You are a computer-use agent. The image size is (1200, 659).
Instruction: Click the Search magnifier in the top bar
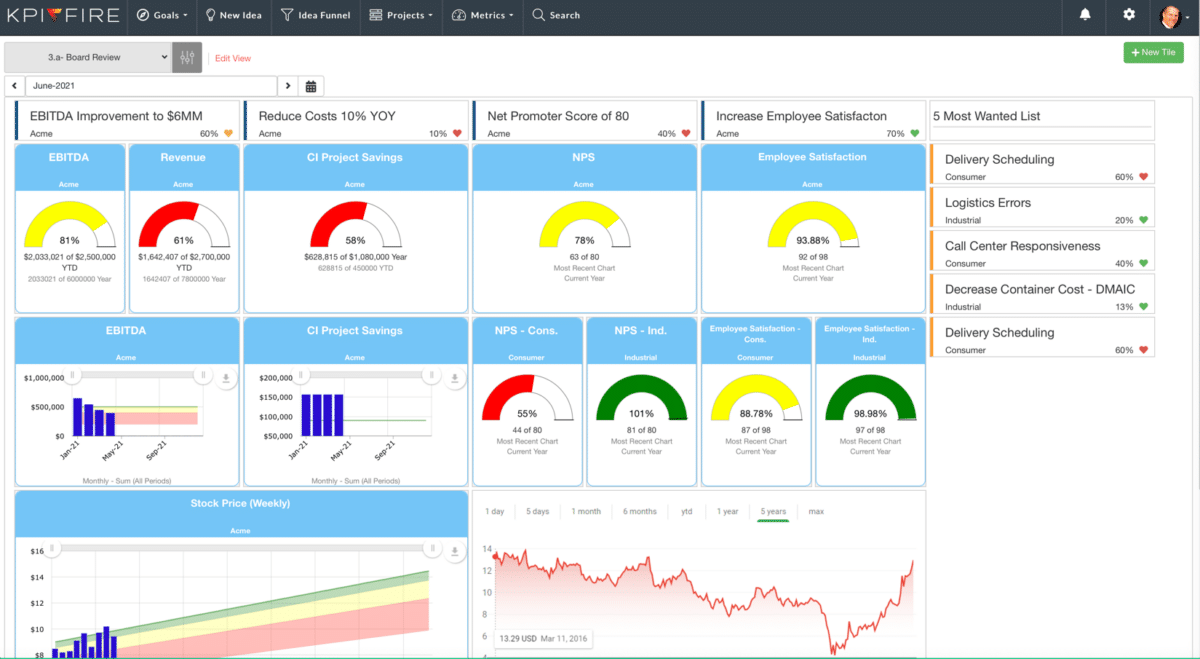[556, 16]
